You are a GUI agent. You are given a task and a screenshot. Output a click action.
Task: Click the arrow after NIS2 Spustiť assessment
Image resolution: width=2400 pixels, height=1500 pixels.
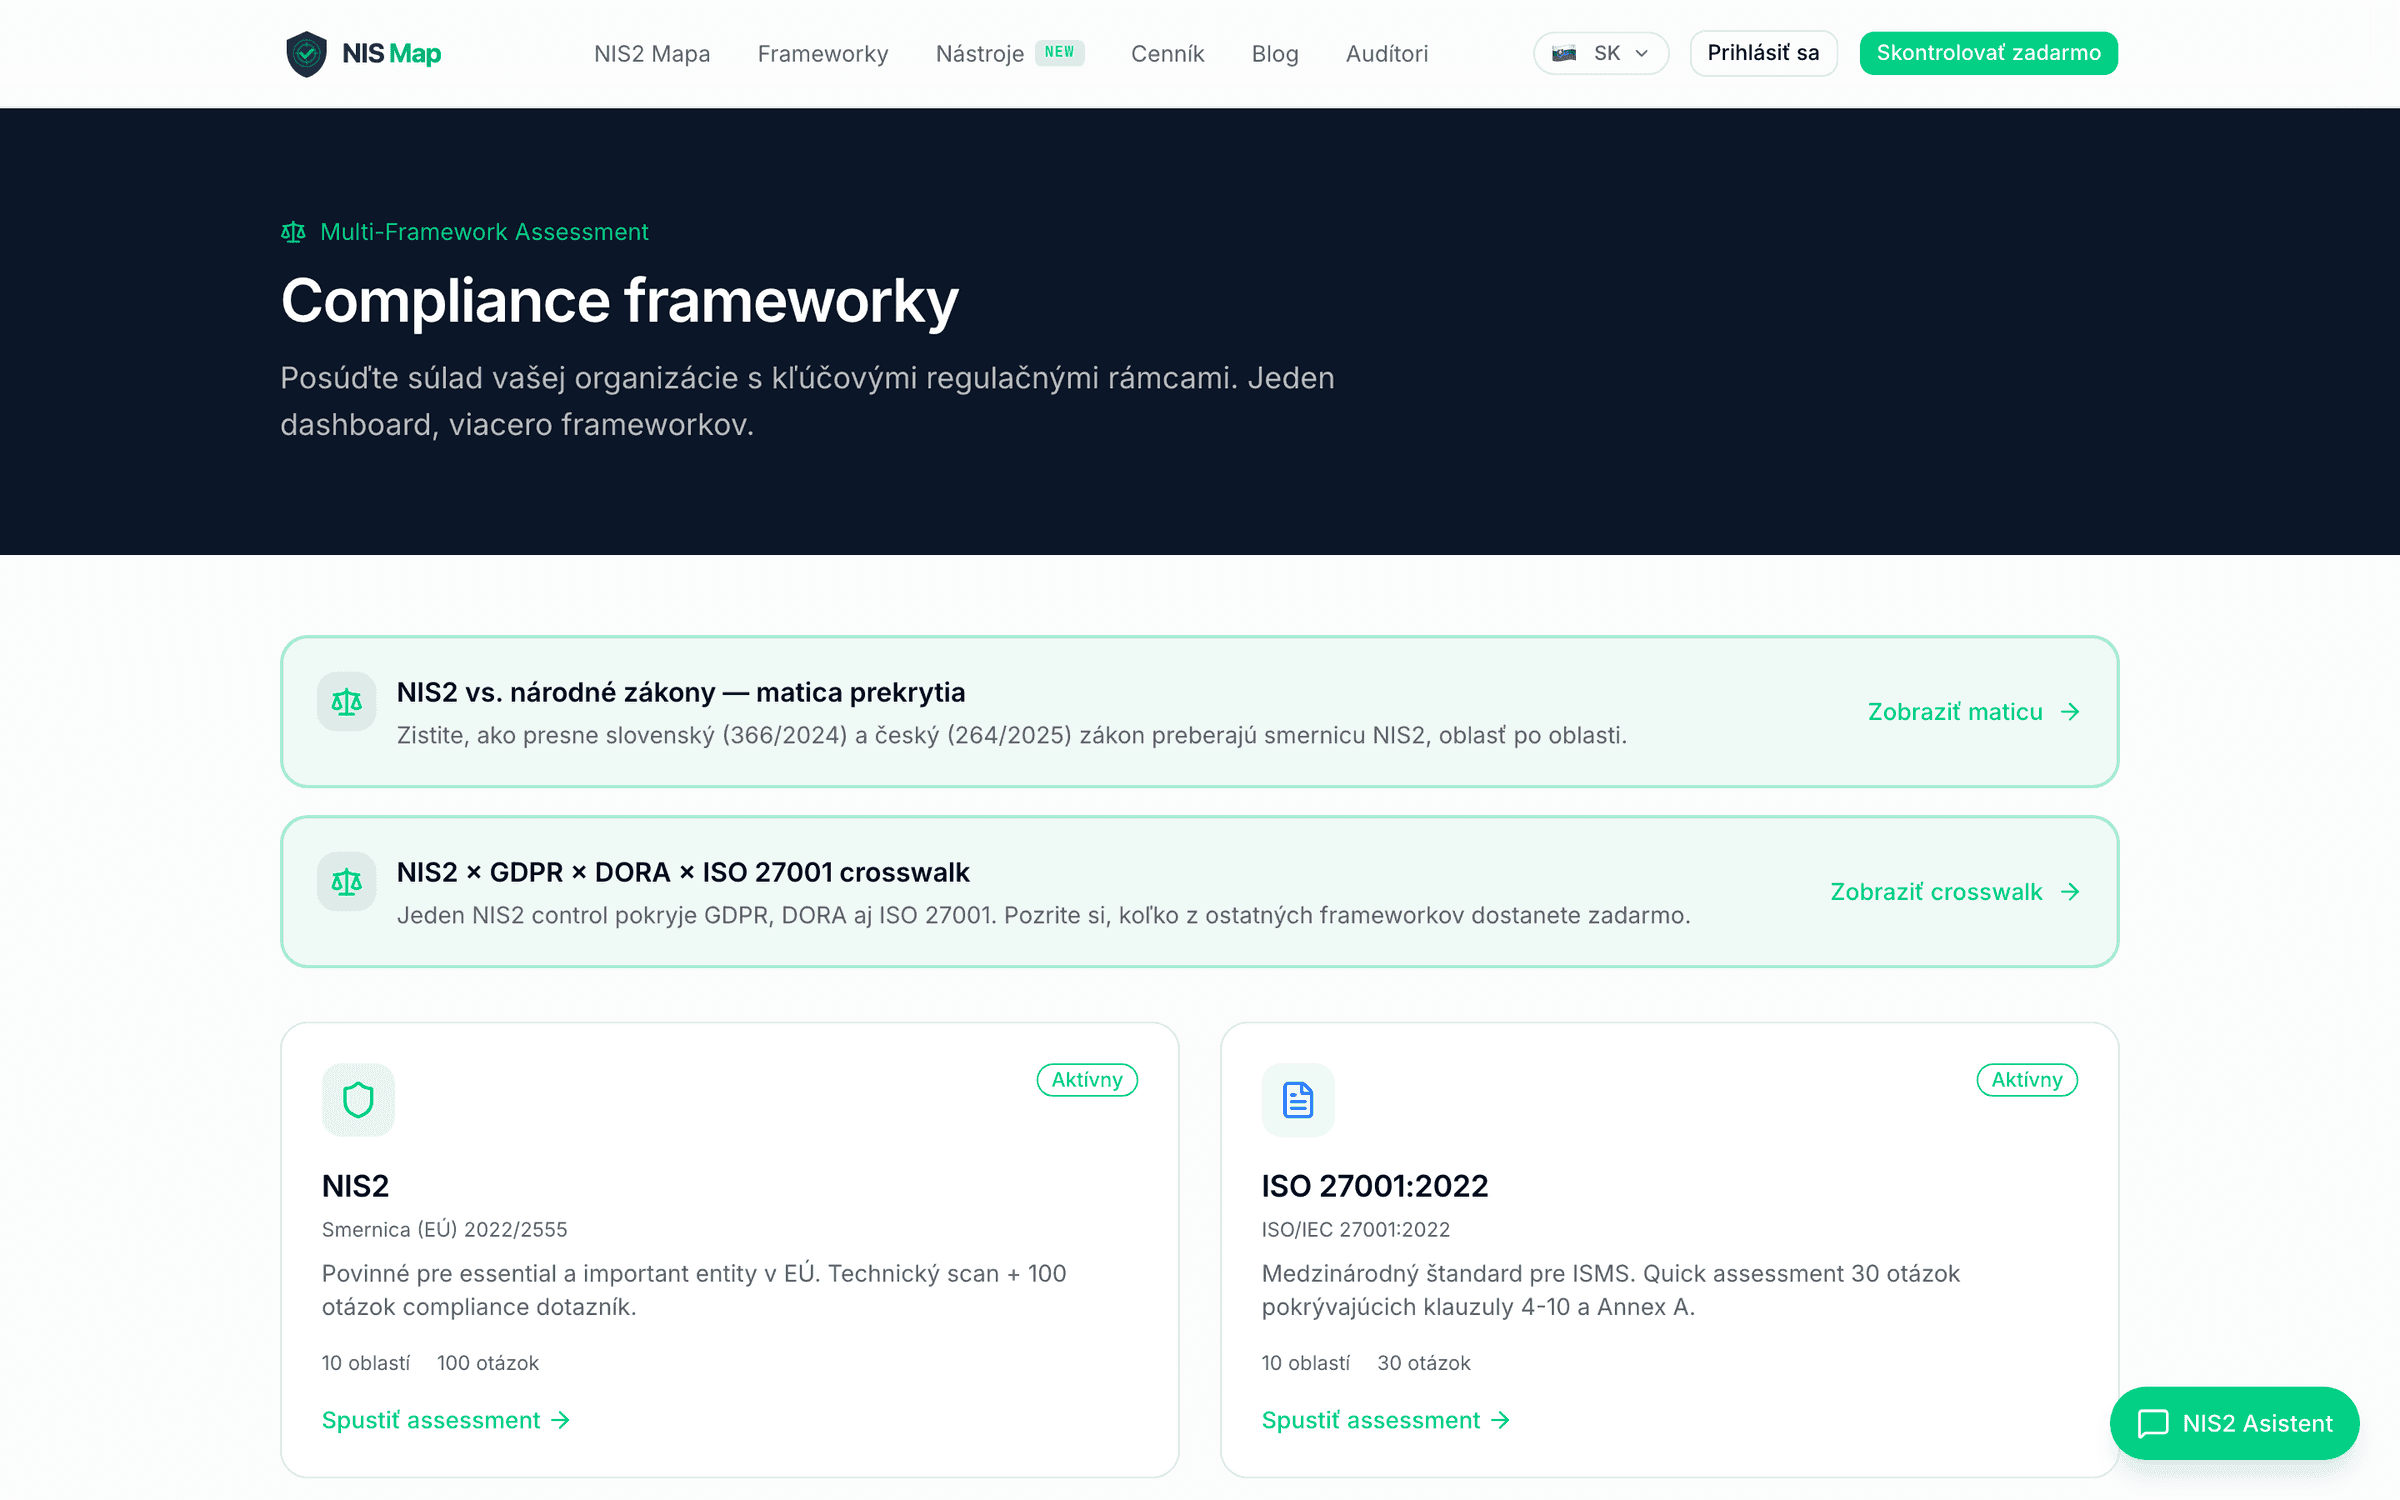point(561,1421)
